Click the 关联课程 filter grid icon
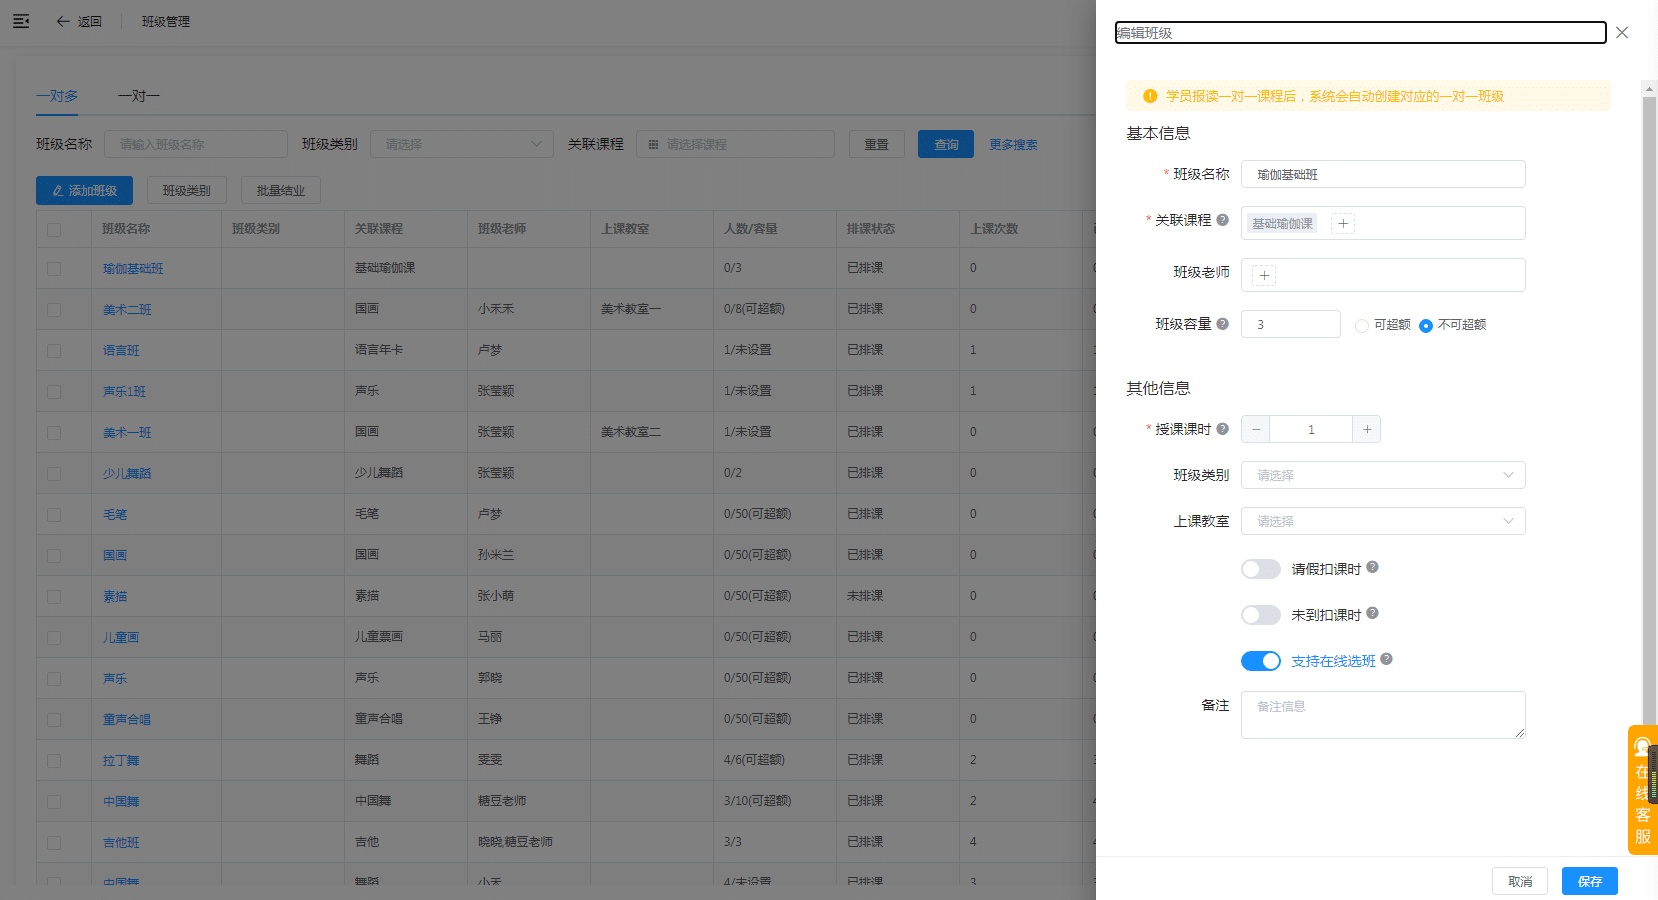1658x900 pixels. (653, 144)
